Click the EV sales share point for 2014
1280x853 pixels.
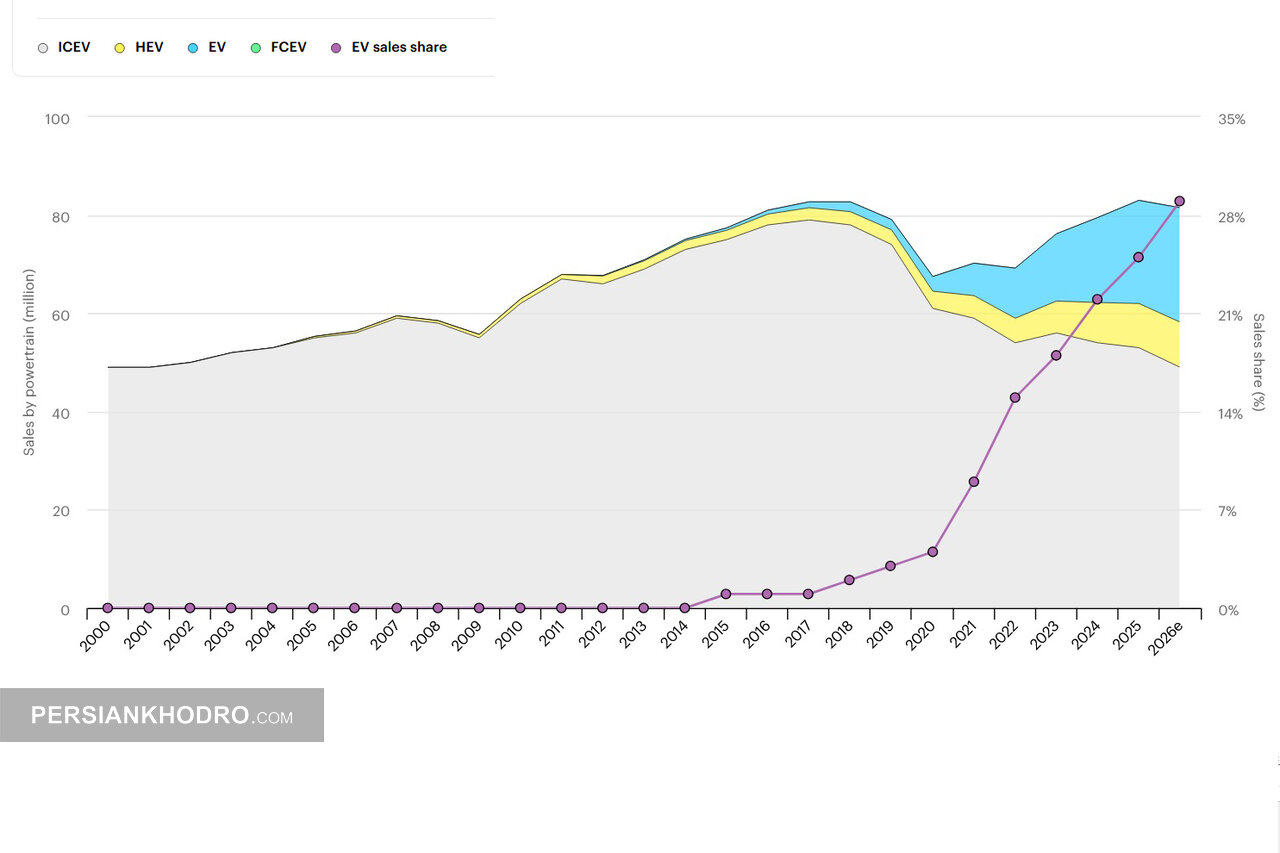tap(685, 608)
